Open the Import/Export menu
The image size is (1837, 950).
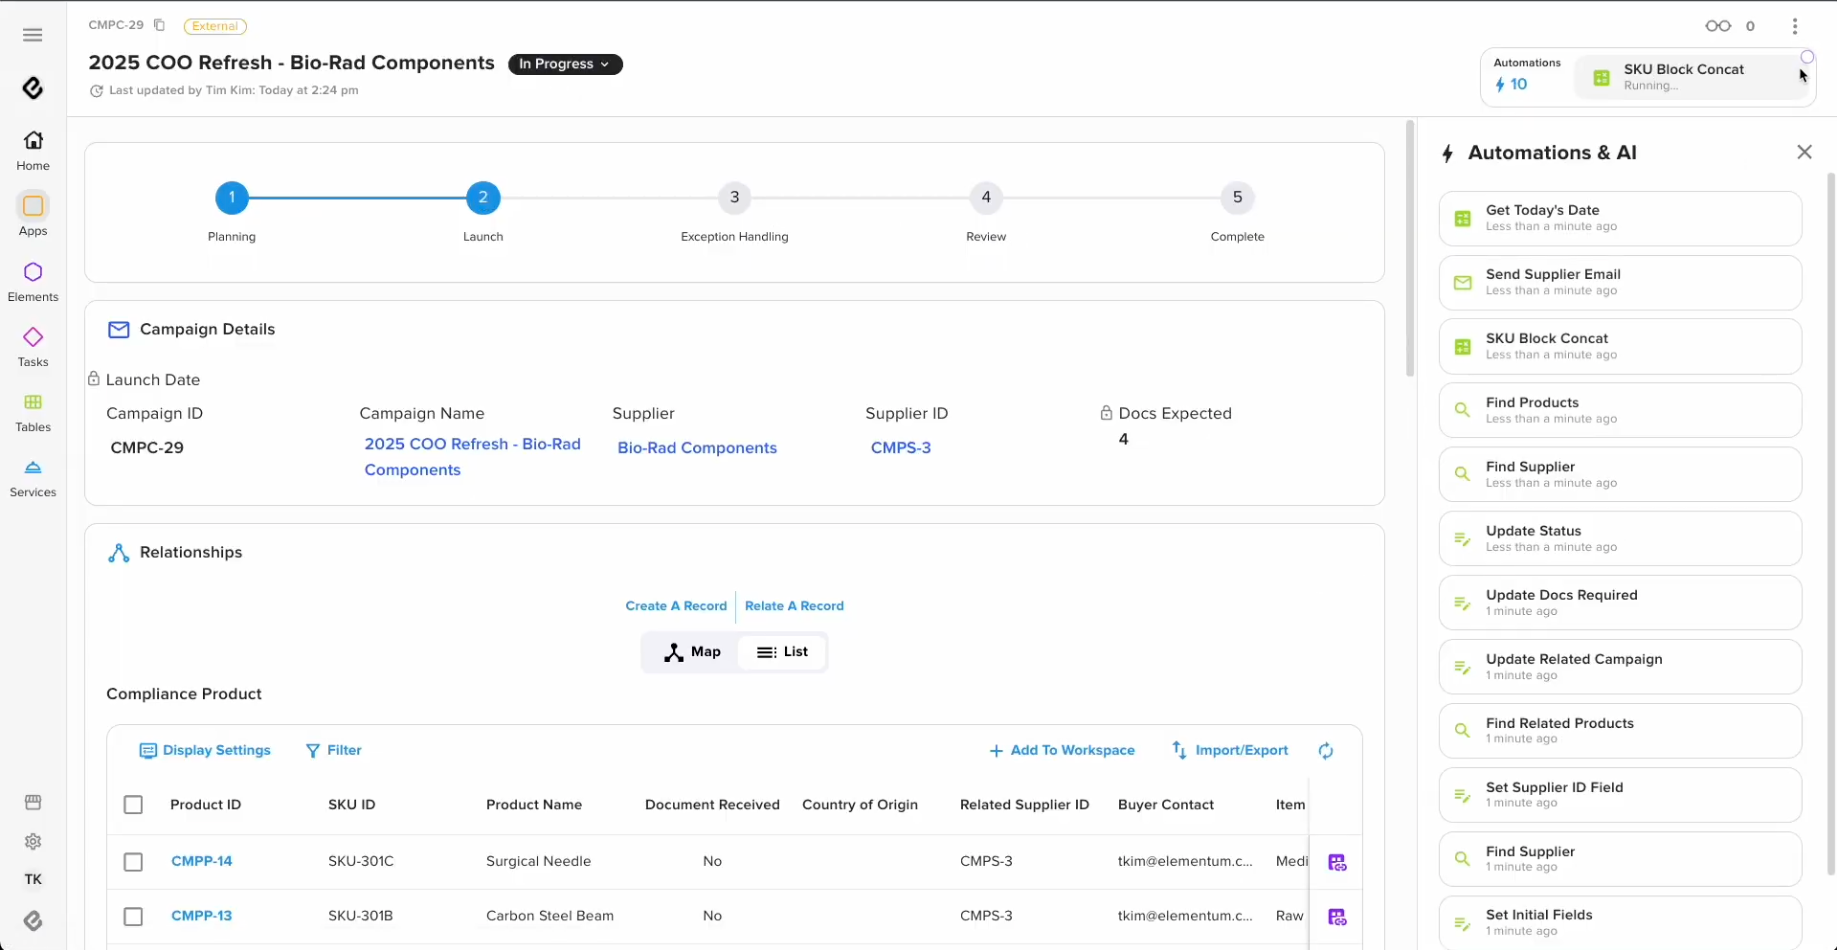1230,751
